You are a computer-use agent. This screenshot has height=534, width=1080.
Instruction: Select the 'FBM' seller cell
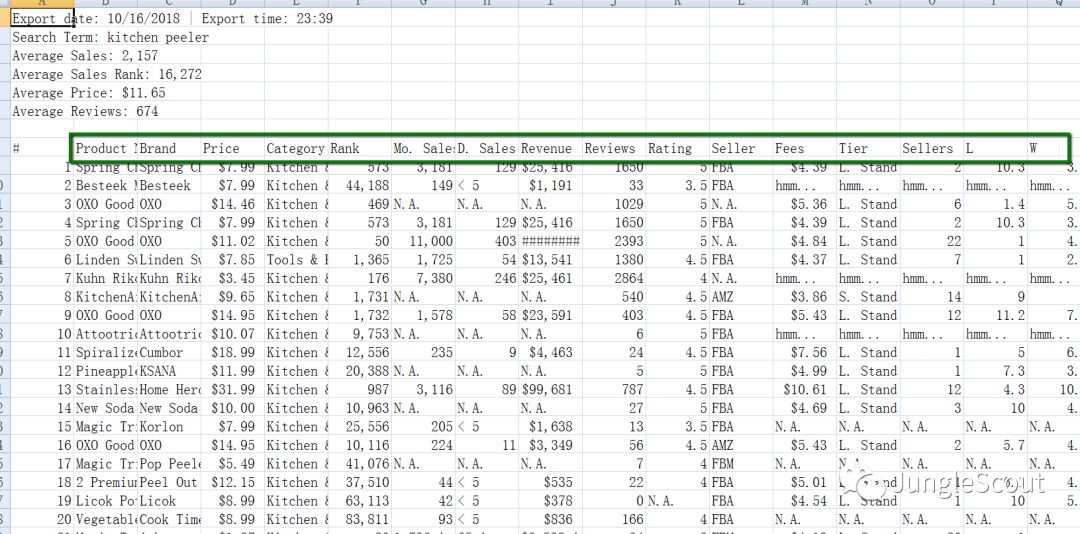click(x=741, y=464)
